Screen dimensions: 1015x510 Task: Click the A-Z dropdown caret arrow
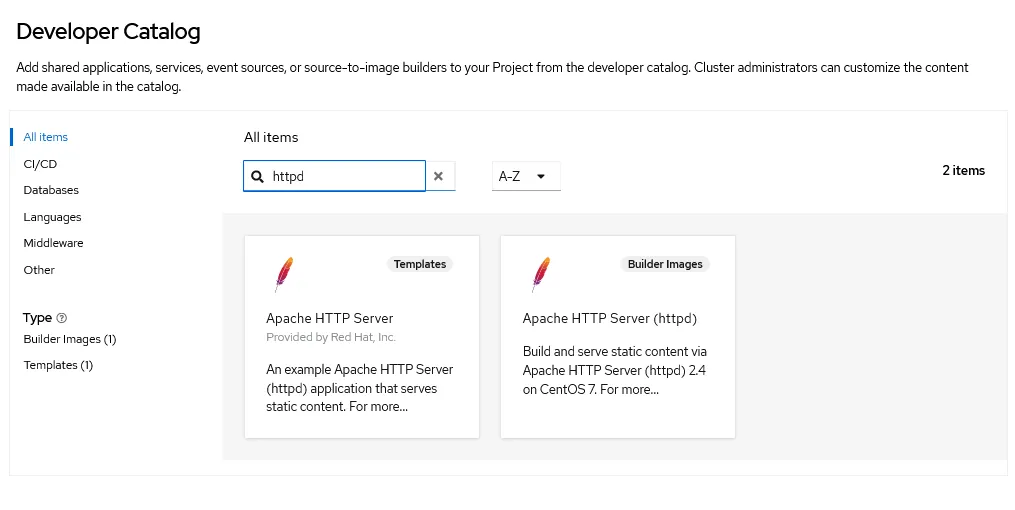[x=541, y=176]
